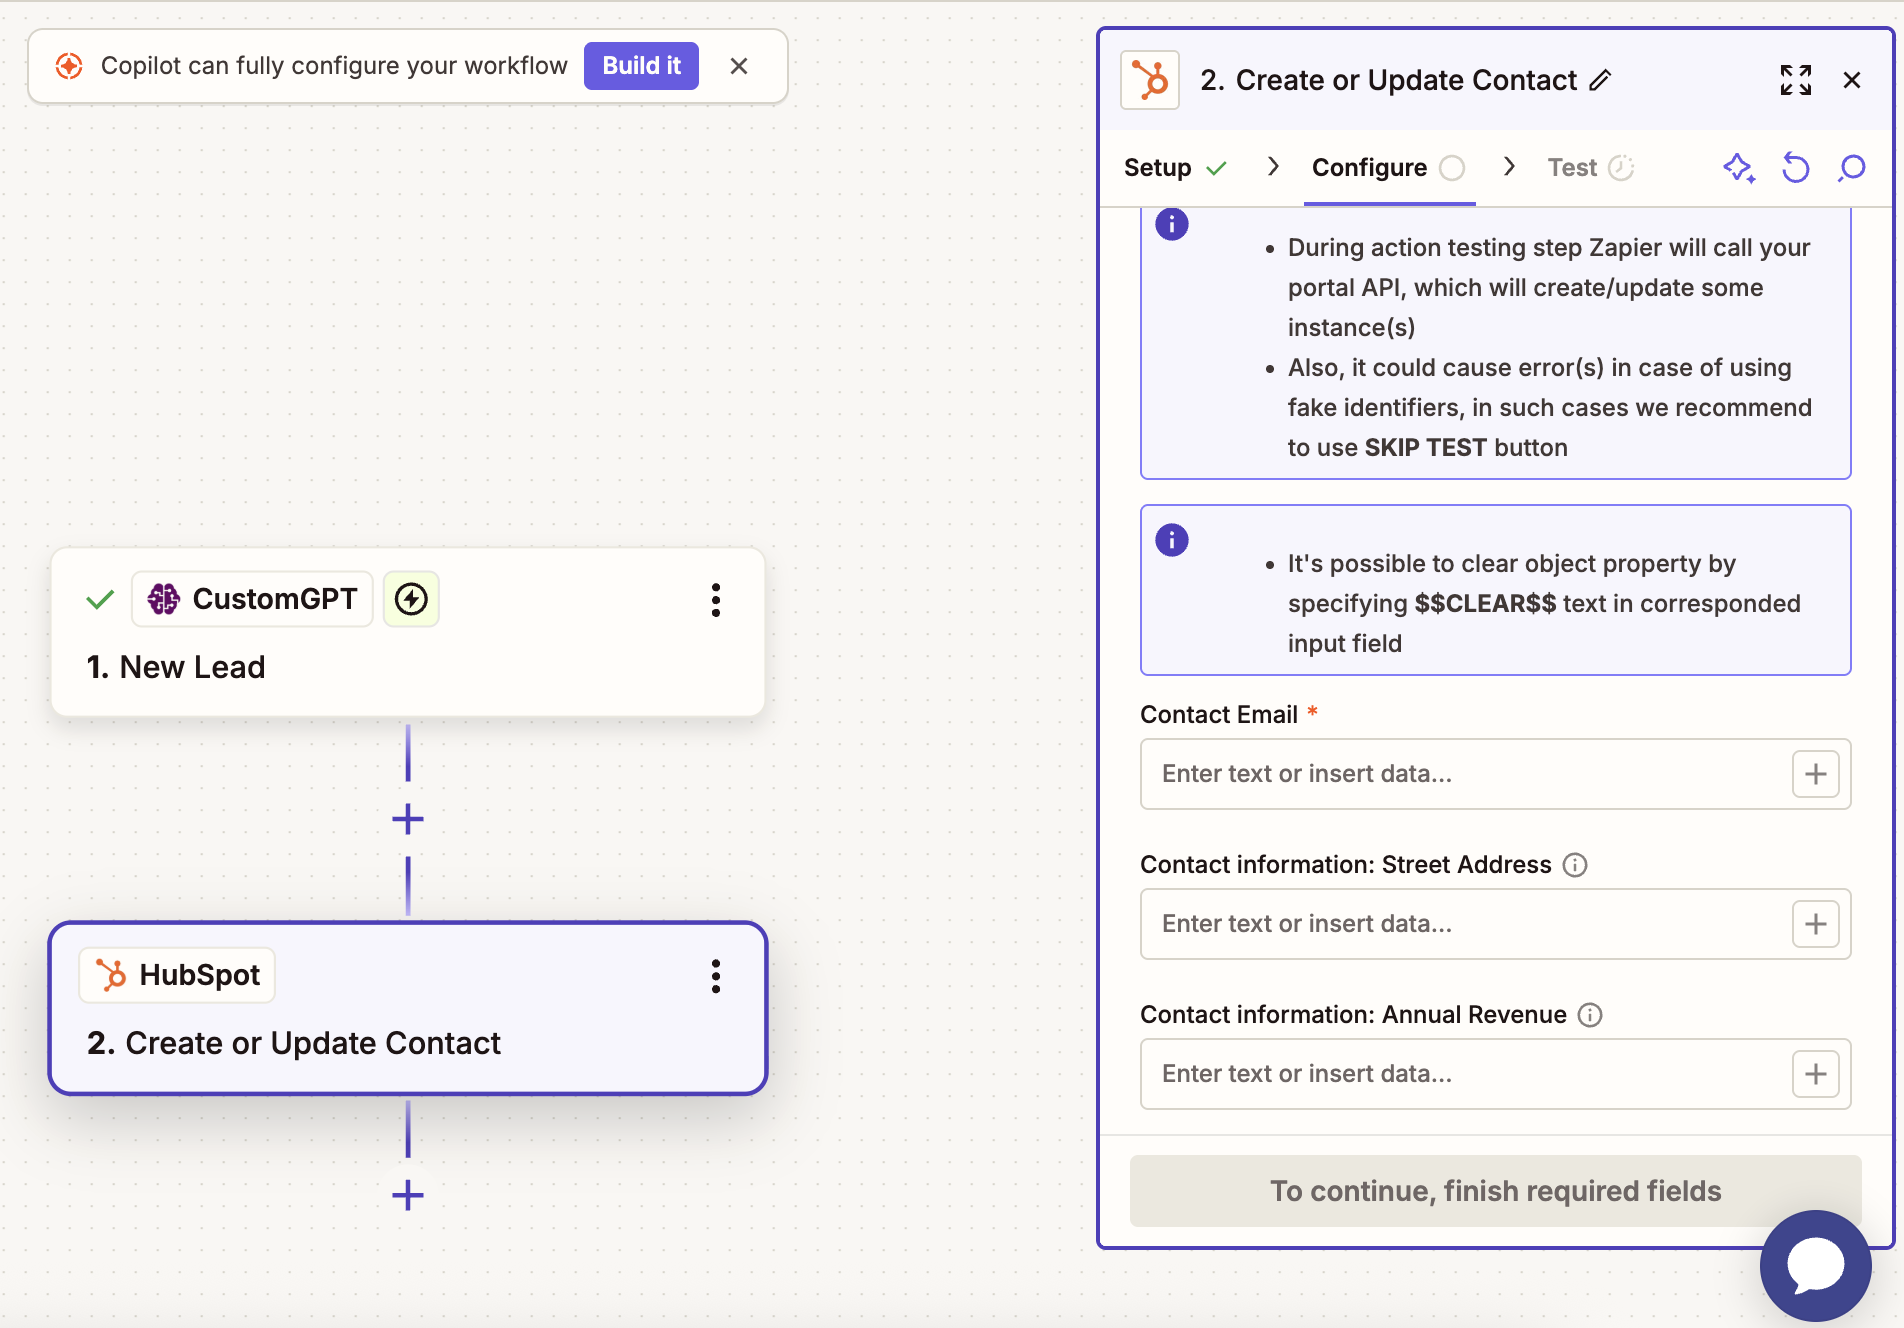Click chevron between Setup and Configure
The image size is (1904, 1328).
pos(1273,167)
